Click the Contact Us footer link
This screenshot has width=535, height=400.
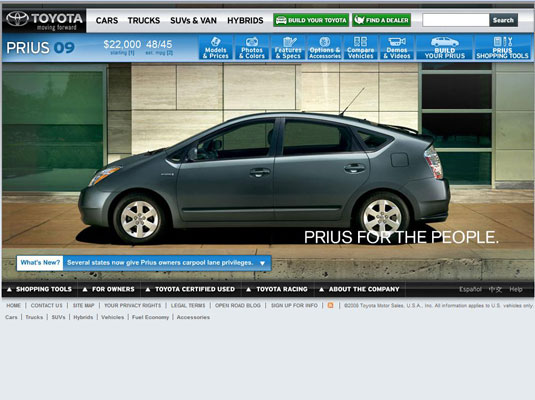point(46,305)
